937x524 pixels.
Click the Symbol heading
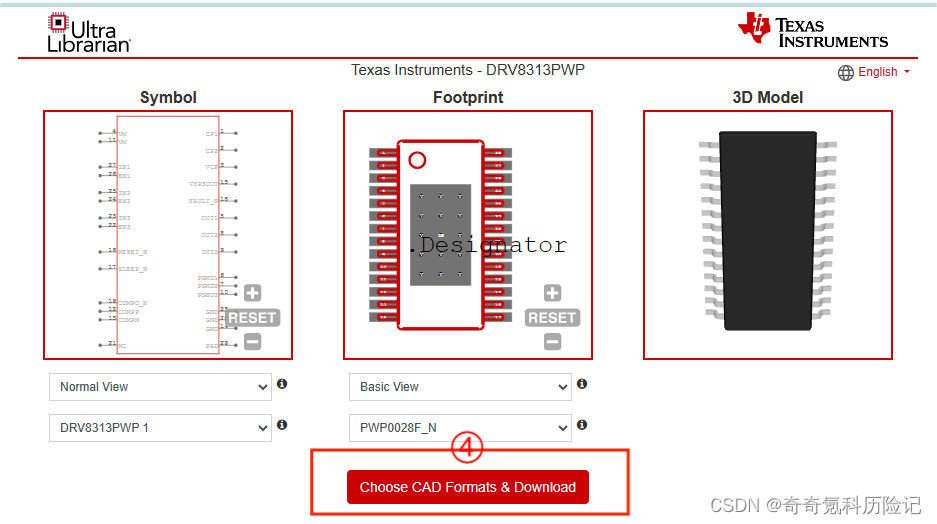pos(168,97)
